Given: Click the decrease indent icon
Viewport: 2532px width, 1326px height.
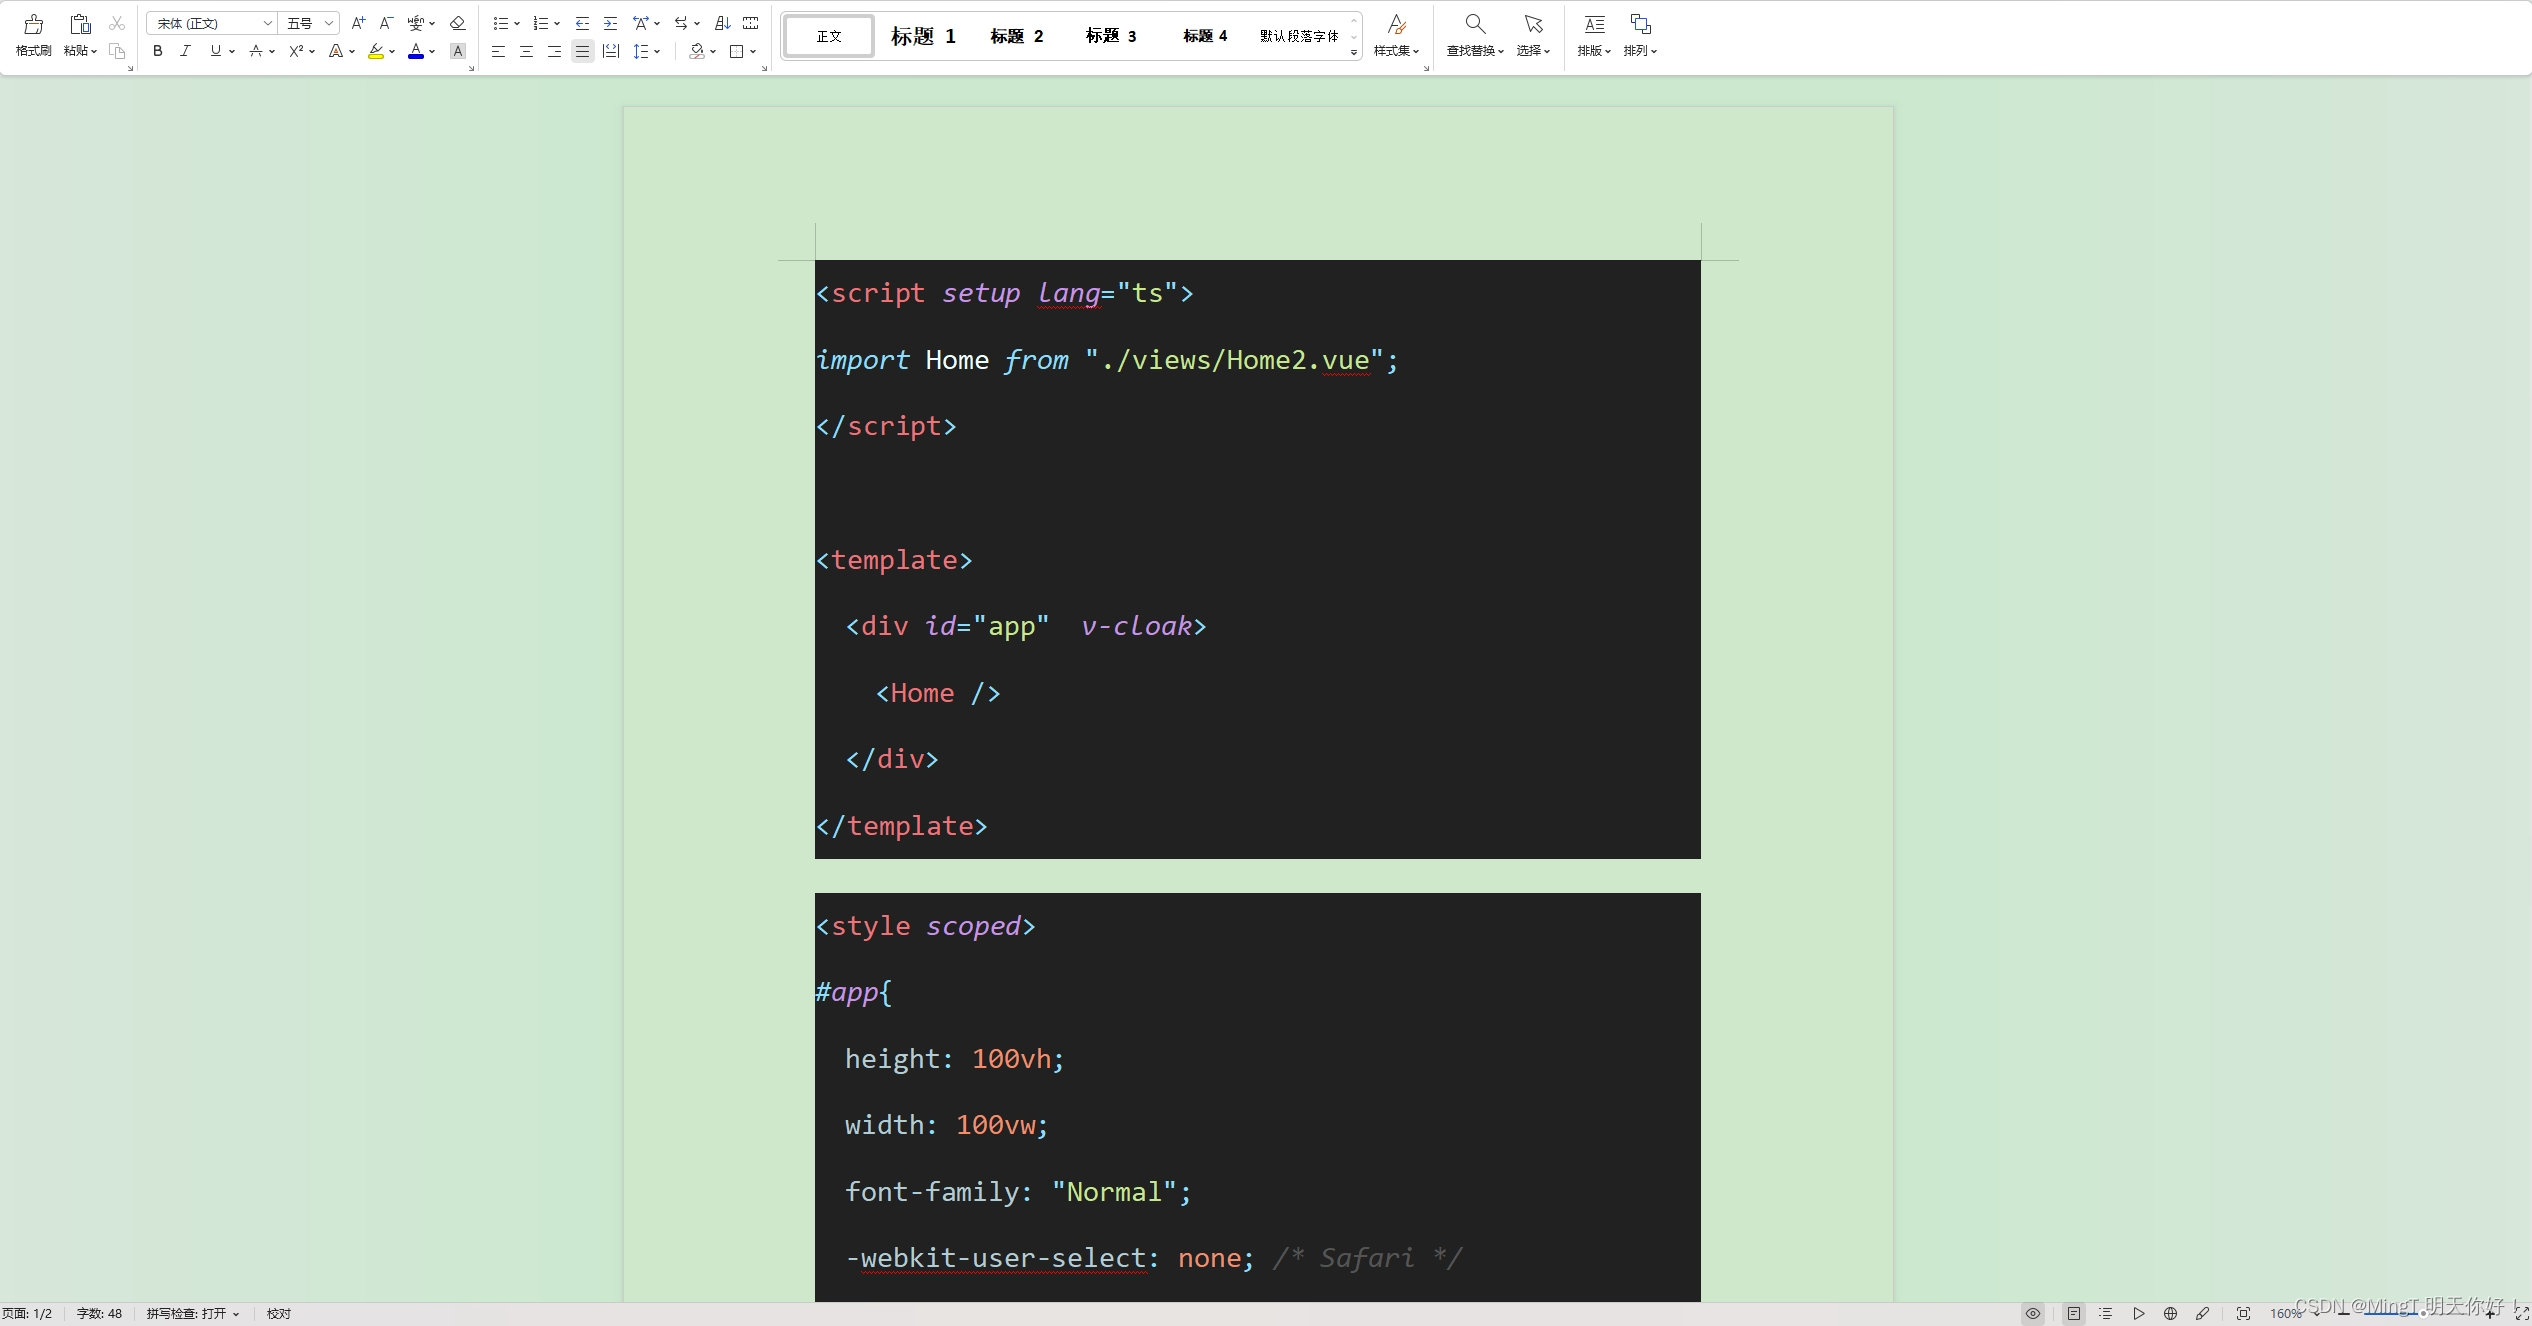Looking at the screenshot, I should click(x=582, y=23).
